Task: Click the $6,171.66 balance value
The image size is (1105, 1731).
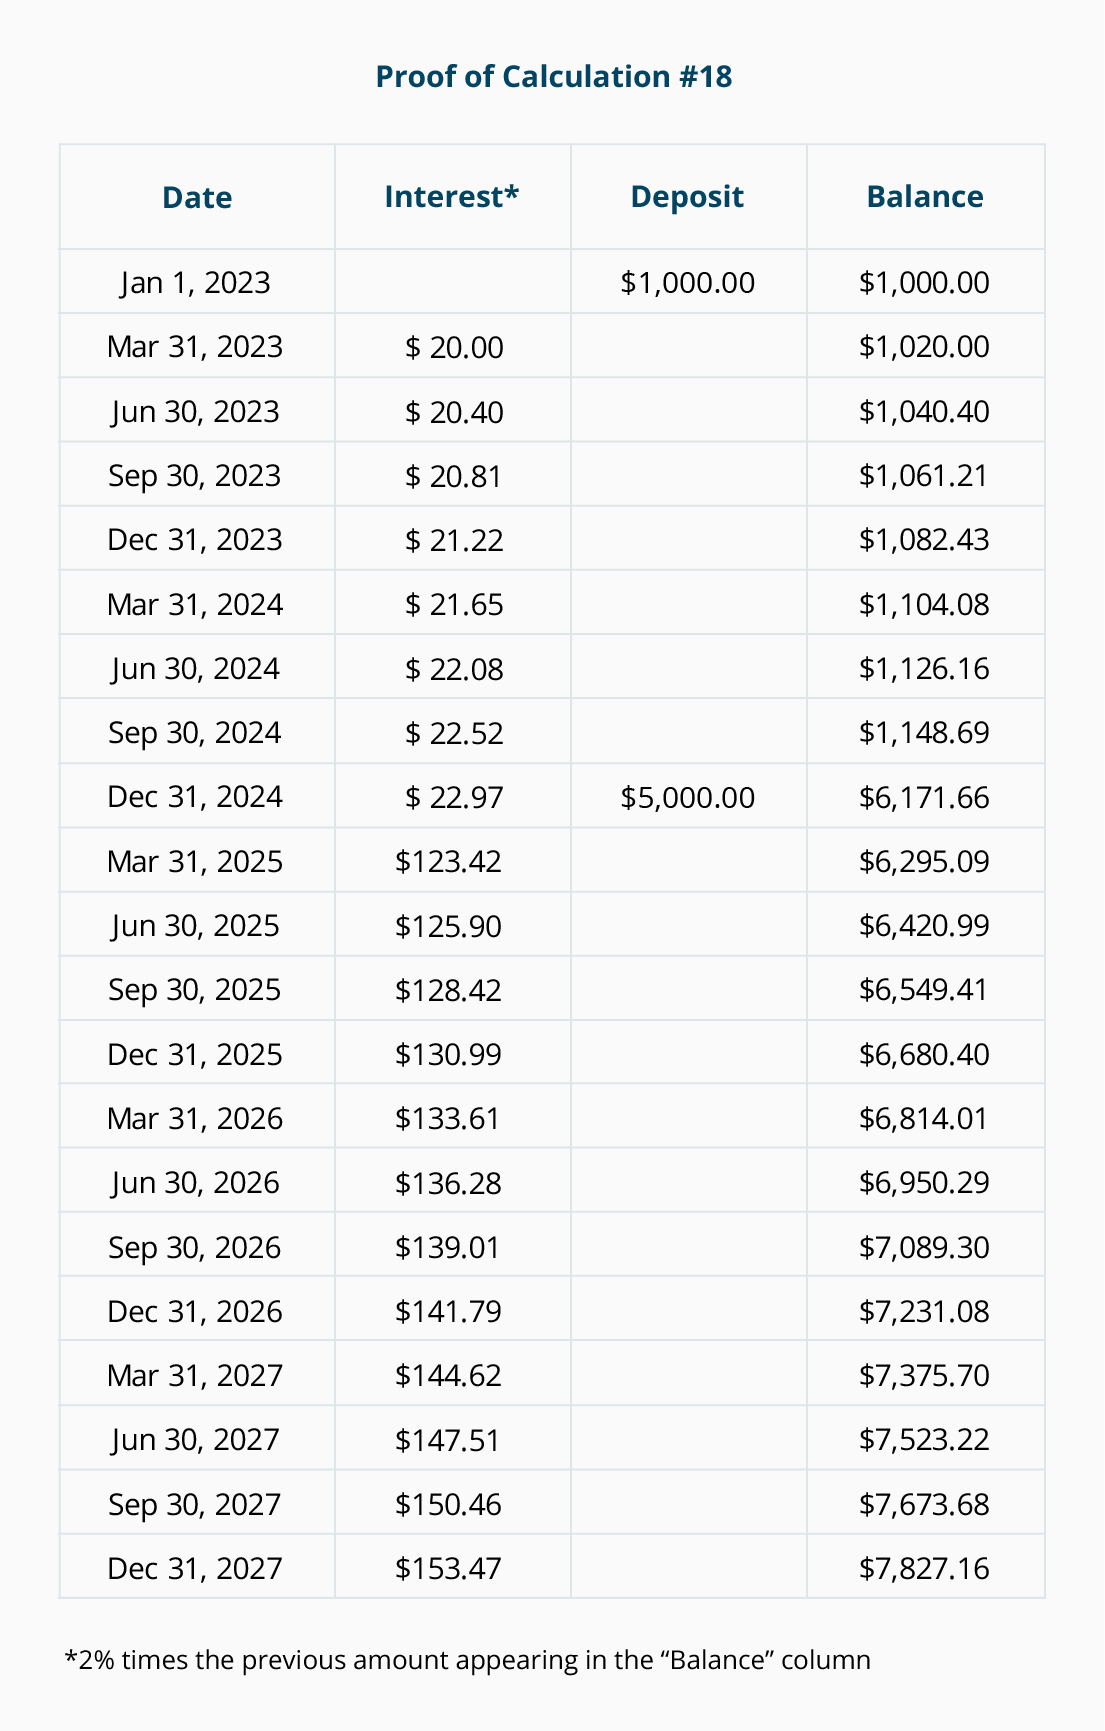Action: (x=923, y=797)
